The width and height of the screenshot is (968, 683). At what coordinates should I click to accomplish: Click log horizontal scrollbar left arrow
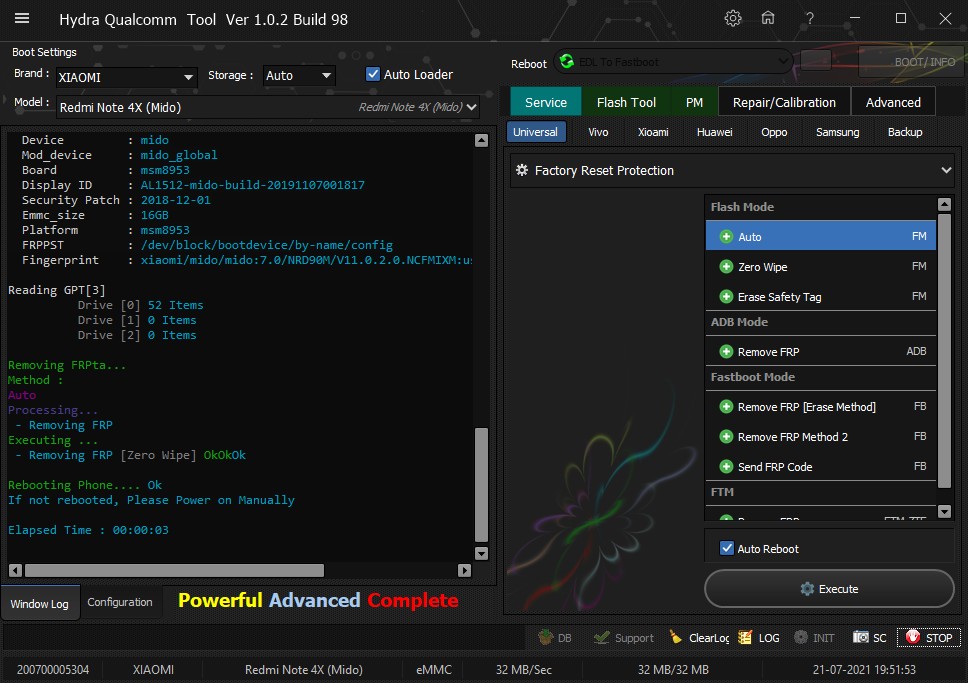[15, 570]
